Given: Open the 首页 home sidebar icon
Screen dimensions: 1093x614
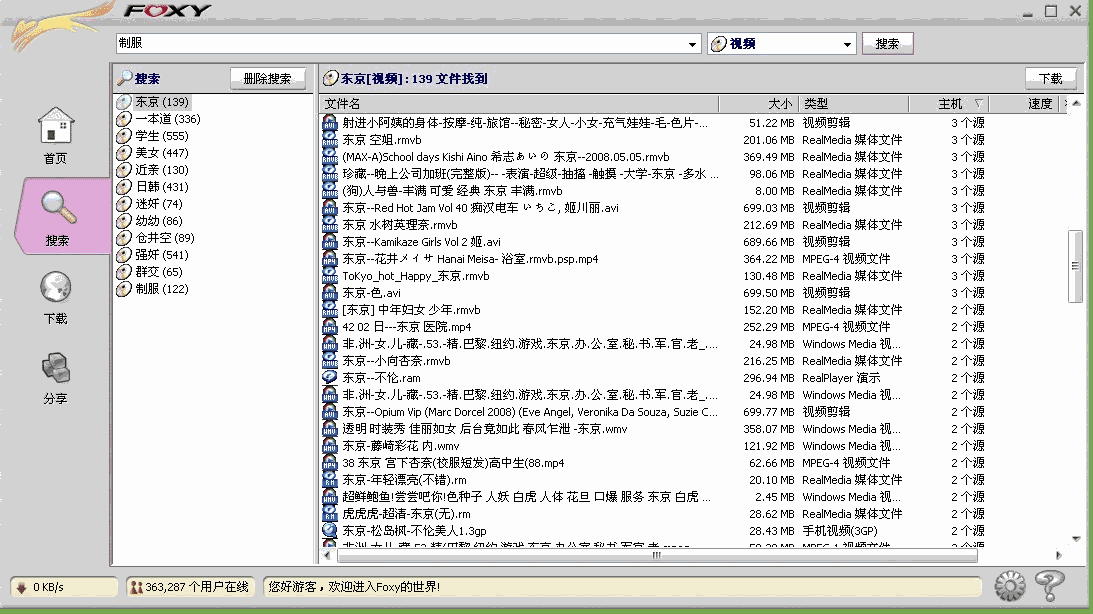Looking at the screenshot, I should pyautogui.click(x=55, y=127).
